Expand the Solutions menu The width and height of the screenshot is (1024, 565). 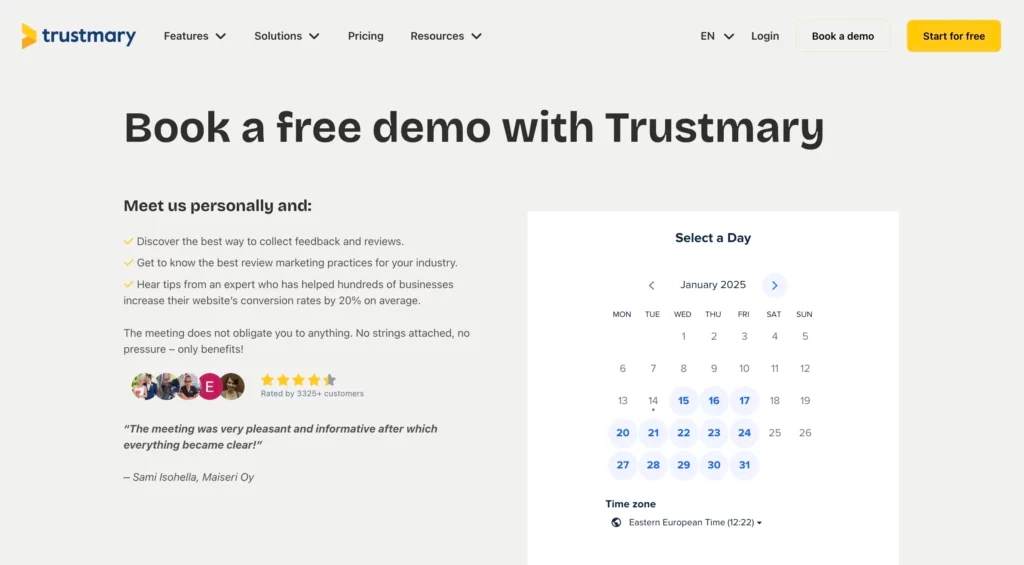pyautogui.click(x=287, y=36)
